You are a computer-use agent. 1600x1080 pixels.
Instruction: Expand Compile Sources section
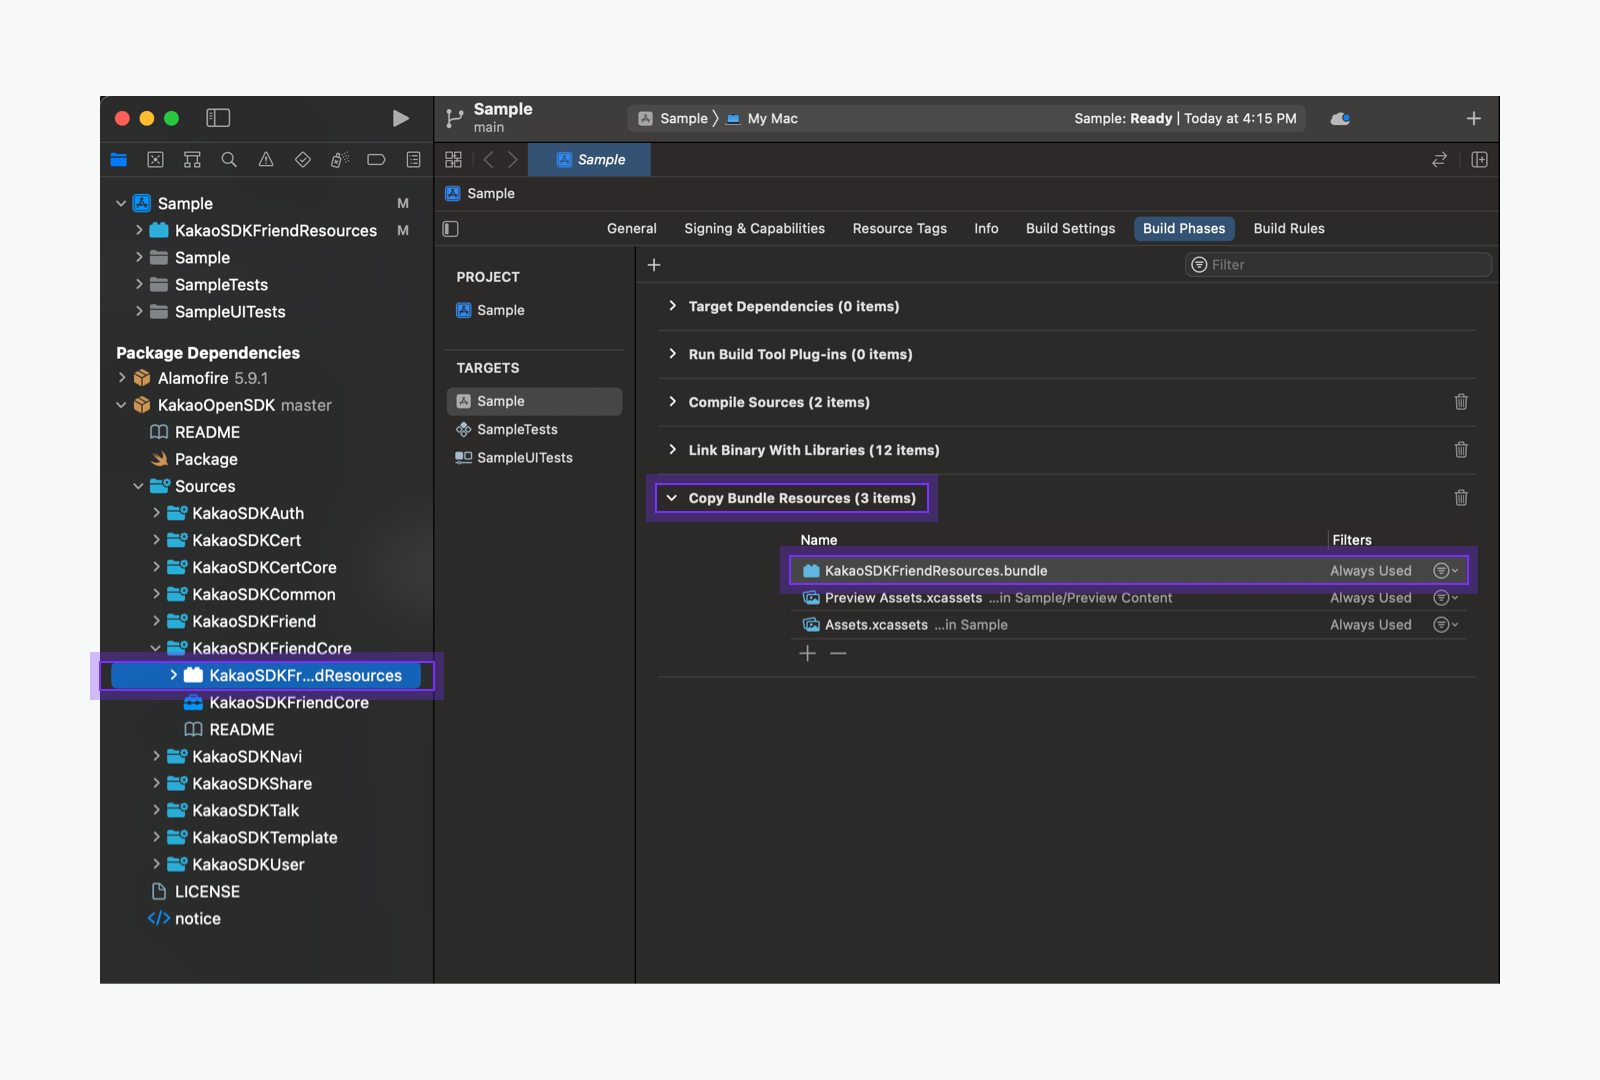(672, 402)
